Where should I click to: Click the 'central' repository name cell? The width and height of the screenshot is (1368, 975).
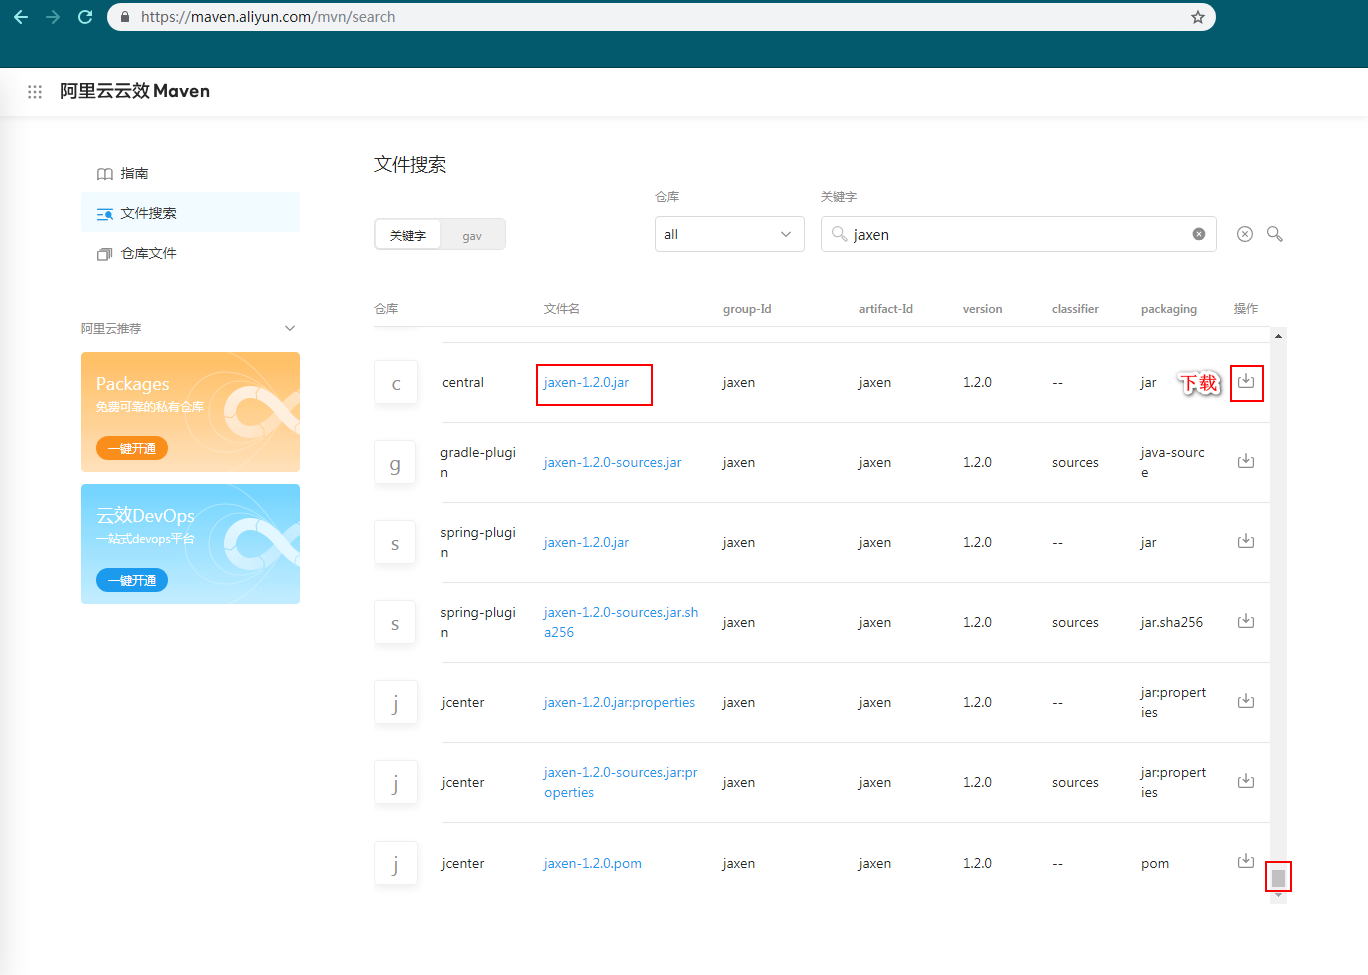click(463, 382)
